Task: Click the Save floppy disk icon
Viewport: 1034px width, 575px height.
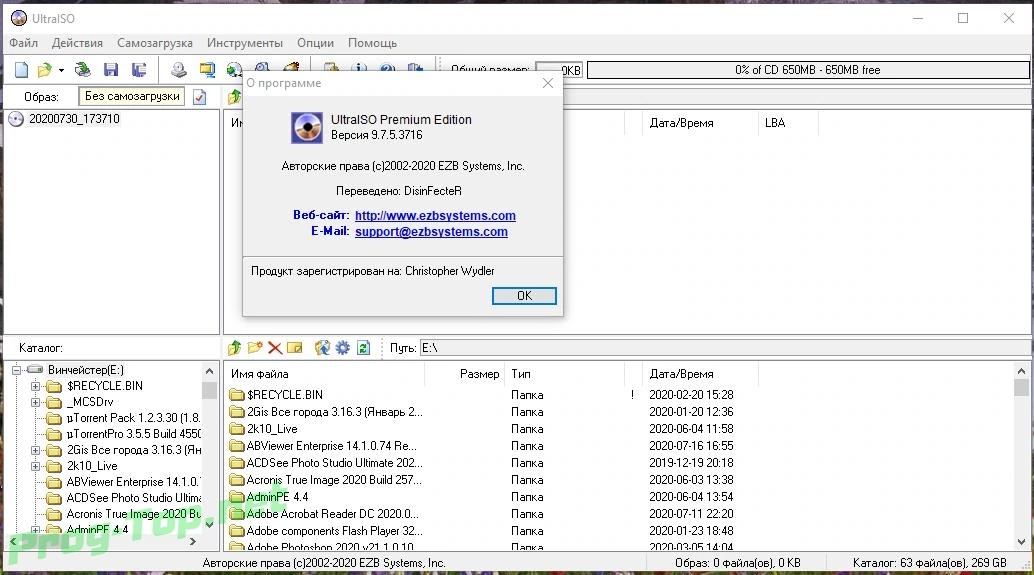Action: 111,70
